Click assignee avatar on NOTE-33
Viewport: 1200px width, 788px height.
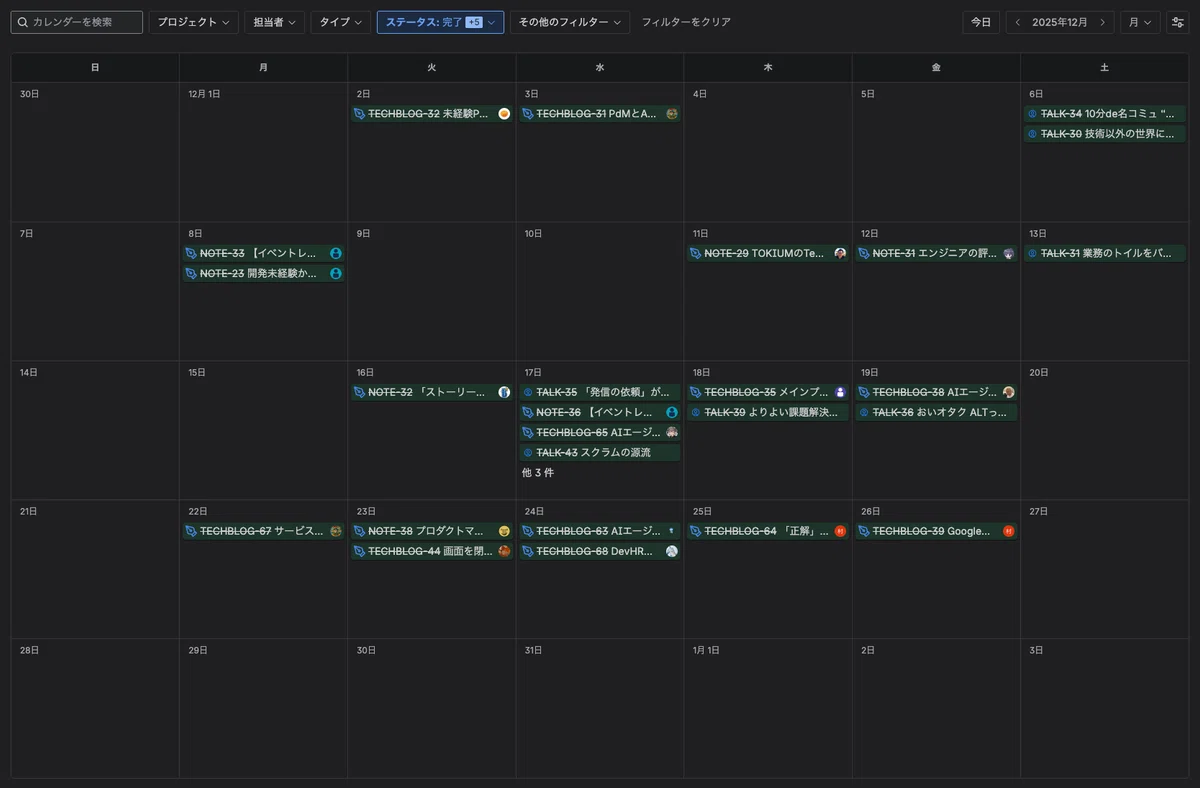point(336,253)
